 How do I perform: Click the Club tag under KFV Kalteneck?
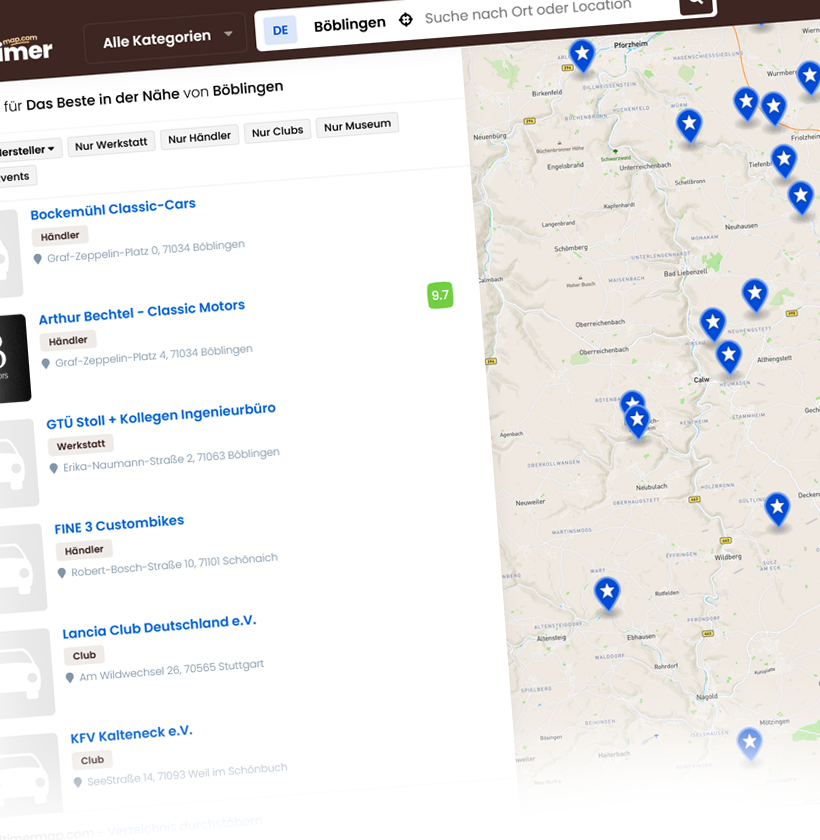[x=92, y=760]
